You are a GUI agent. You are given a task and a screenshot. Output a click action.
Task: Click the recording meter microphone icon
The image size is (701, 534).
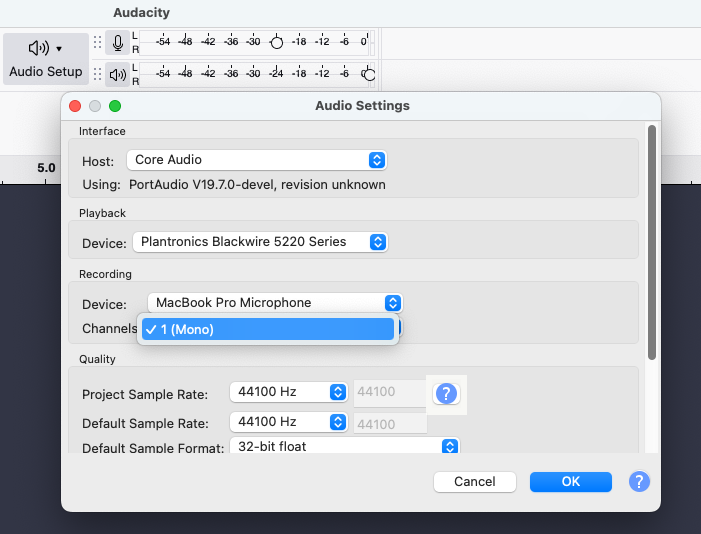click(118, 43)
